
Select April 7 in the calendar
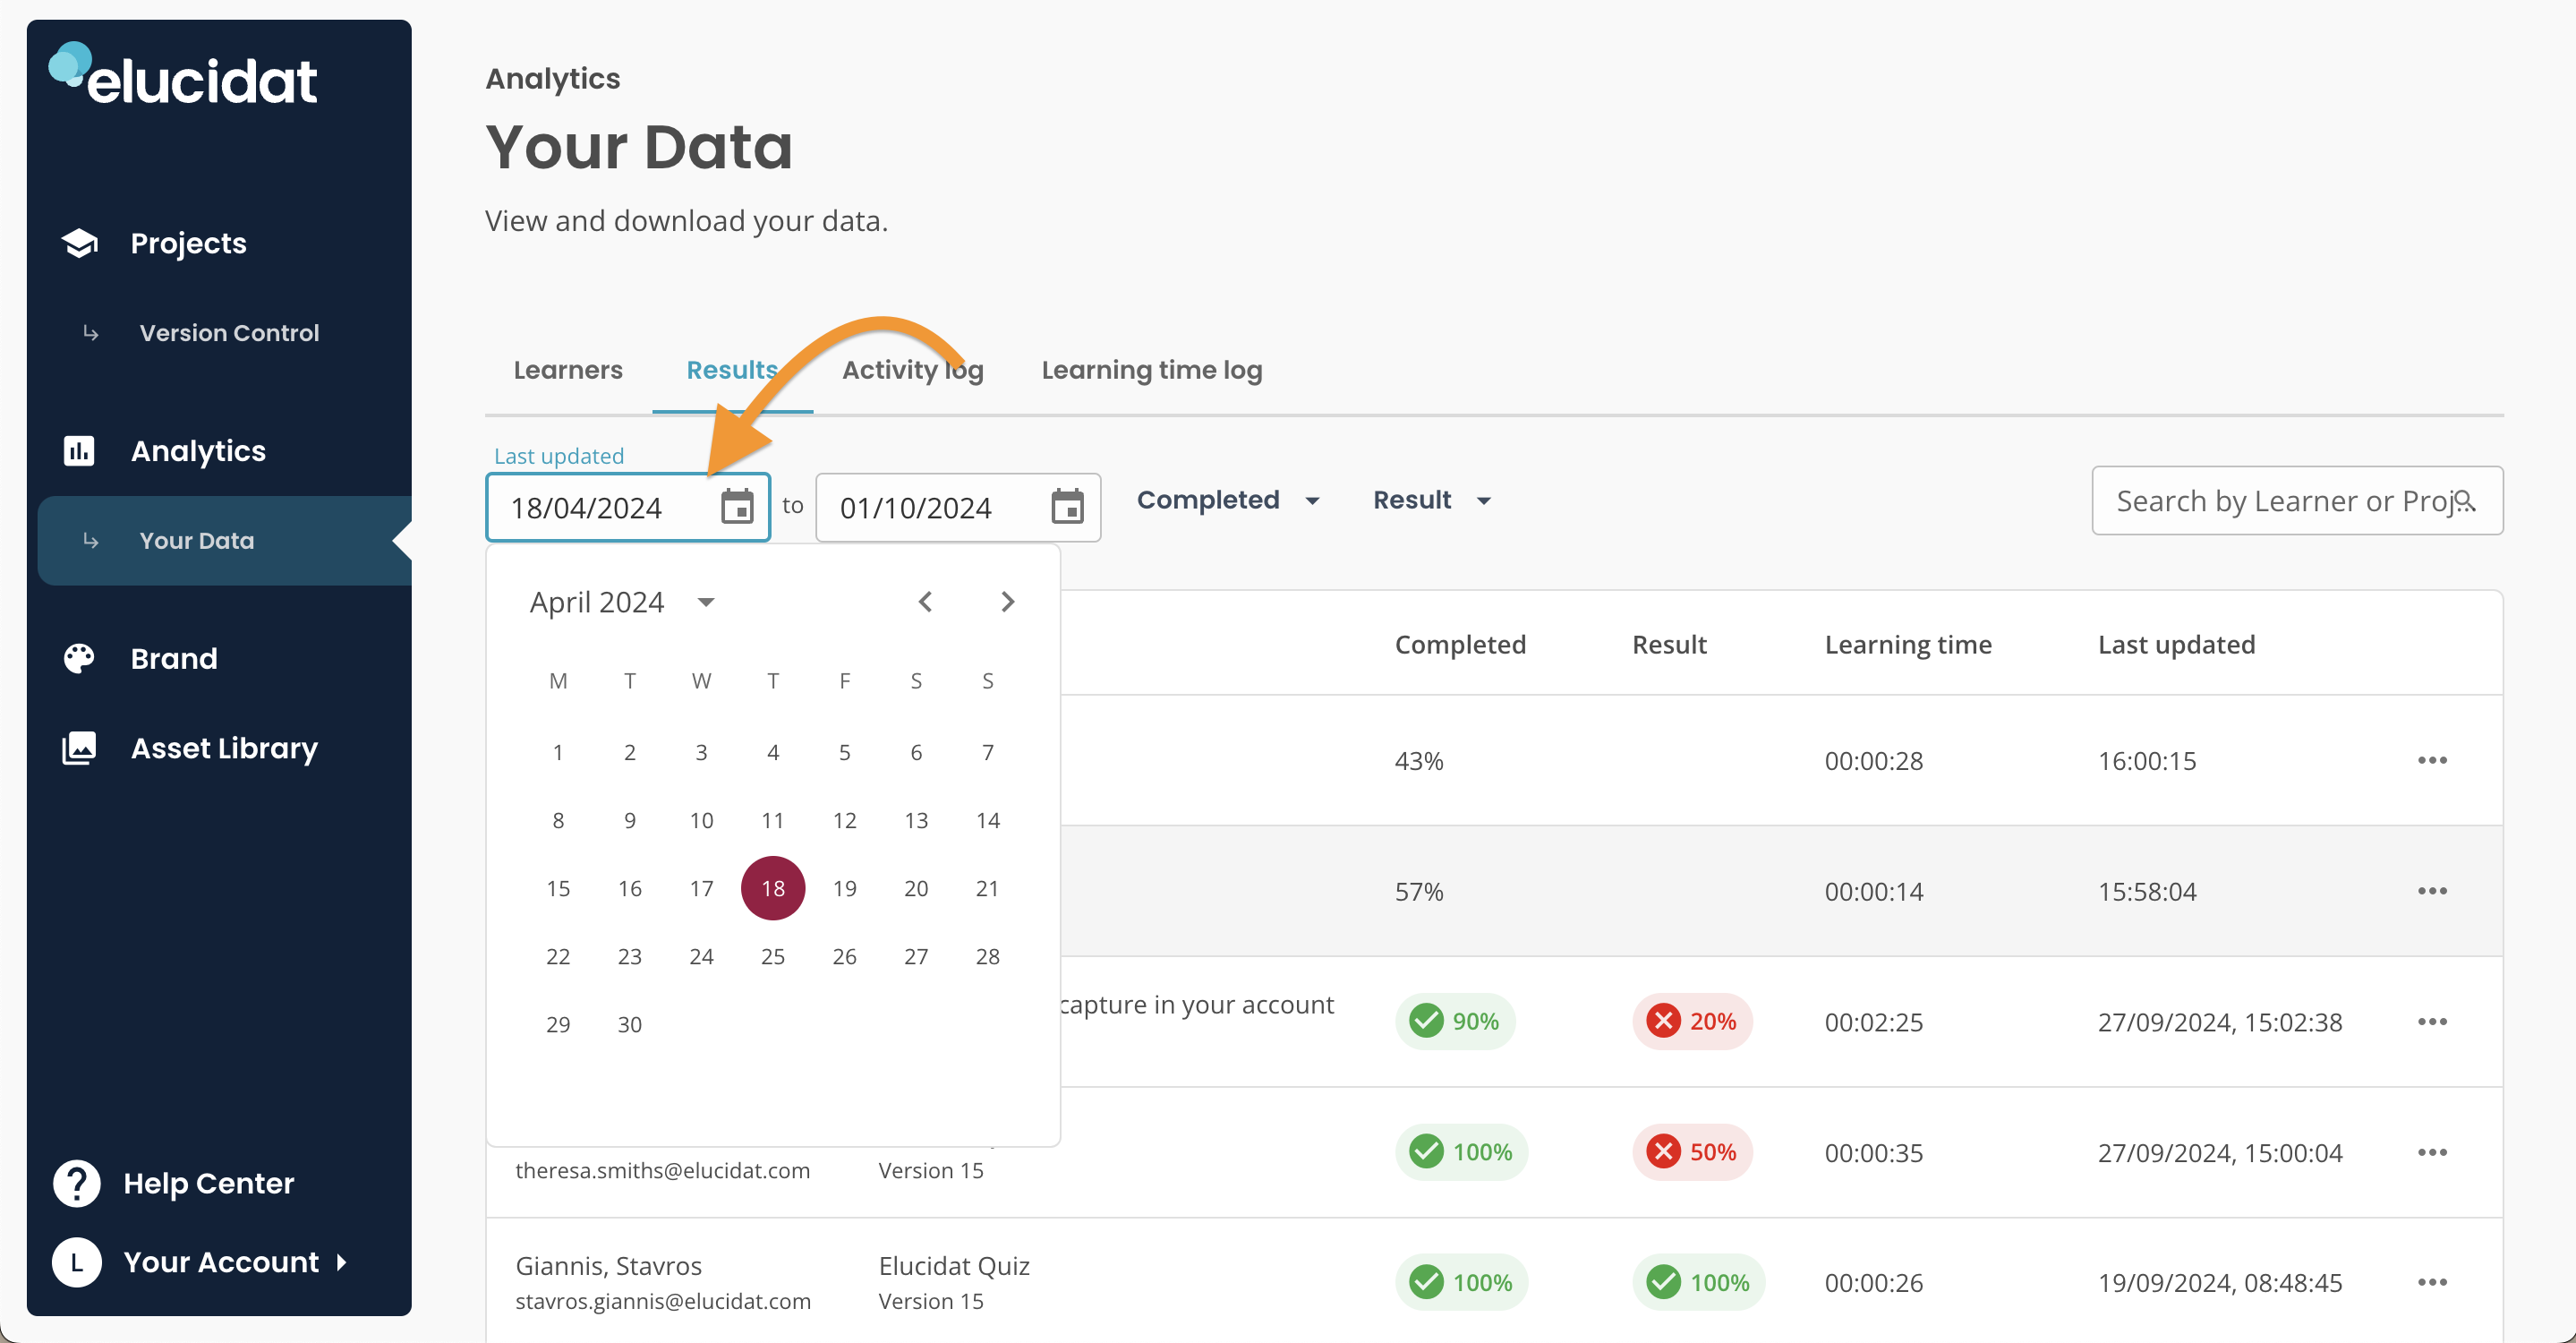tap(987, 752)
